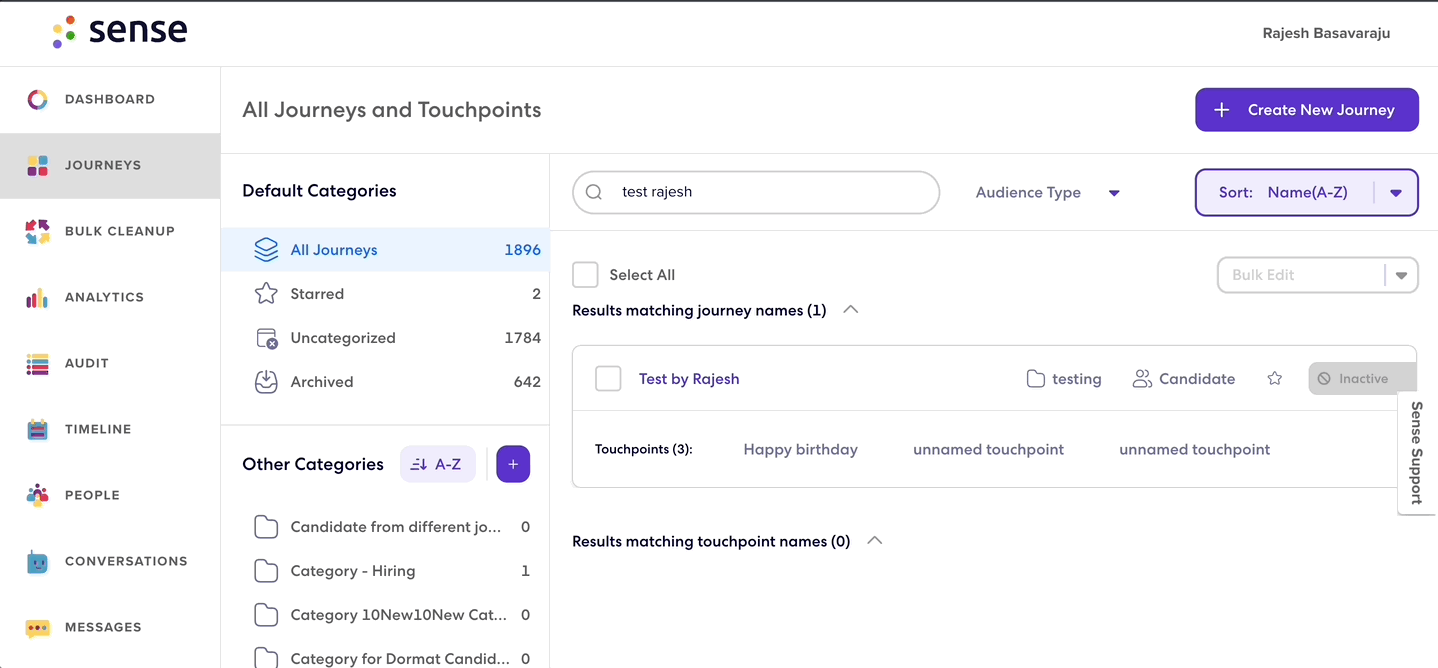The image size is (1438, 668).
Task: Check the Test by Rajesh journey checkbox
Action: tap(608, 379)
